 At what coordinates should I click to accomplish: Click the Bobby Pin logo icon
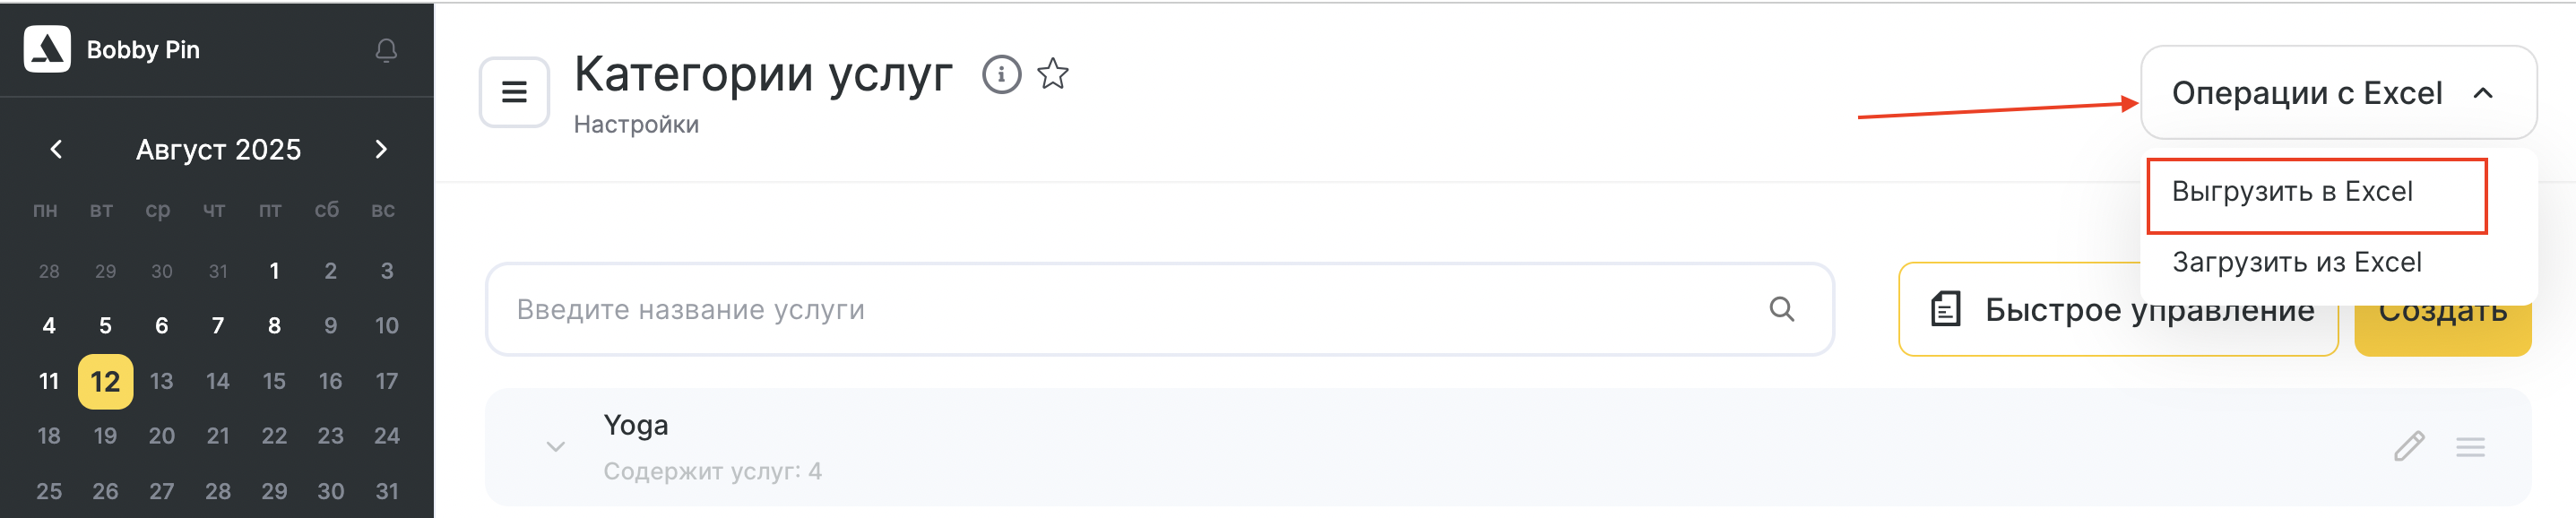[x=47, y=49]
